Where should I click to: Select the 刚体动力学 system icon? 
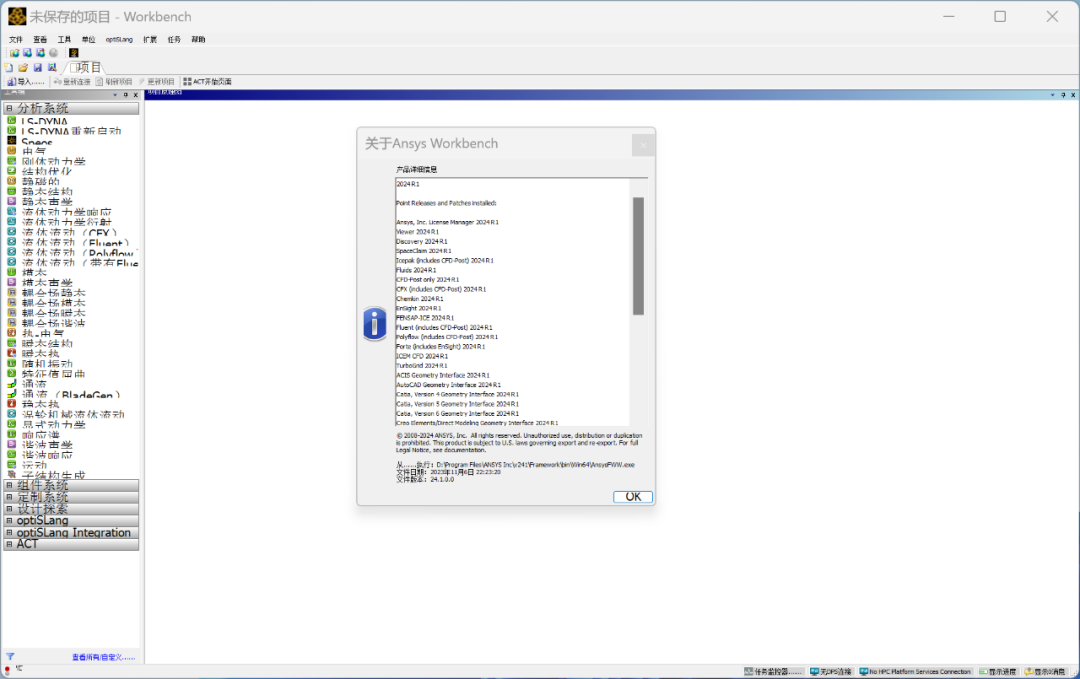12,160
